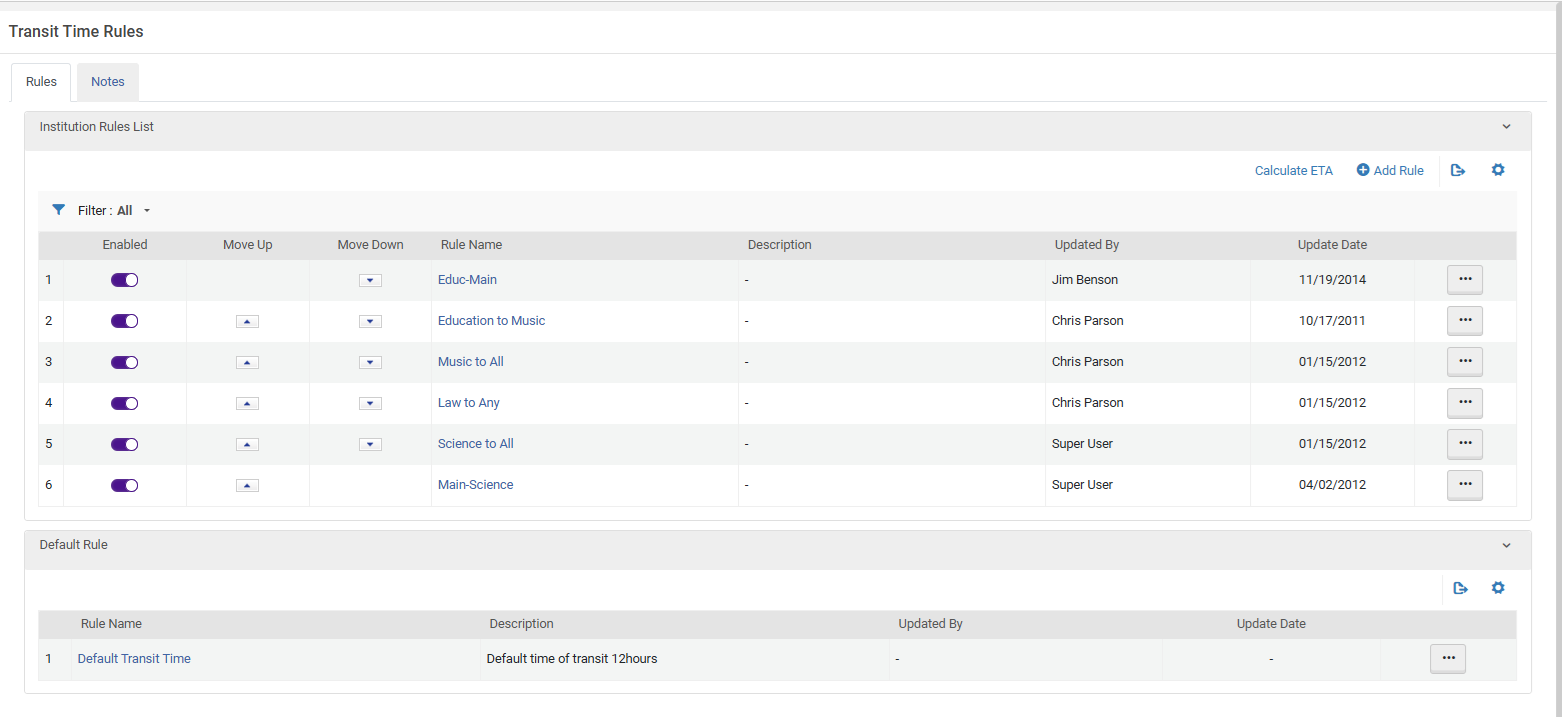Viewport: 1562px width, 717px height.
Task: Click the Add Rule button
Action: 1389,171
